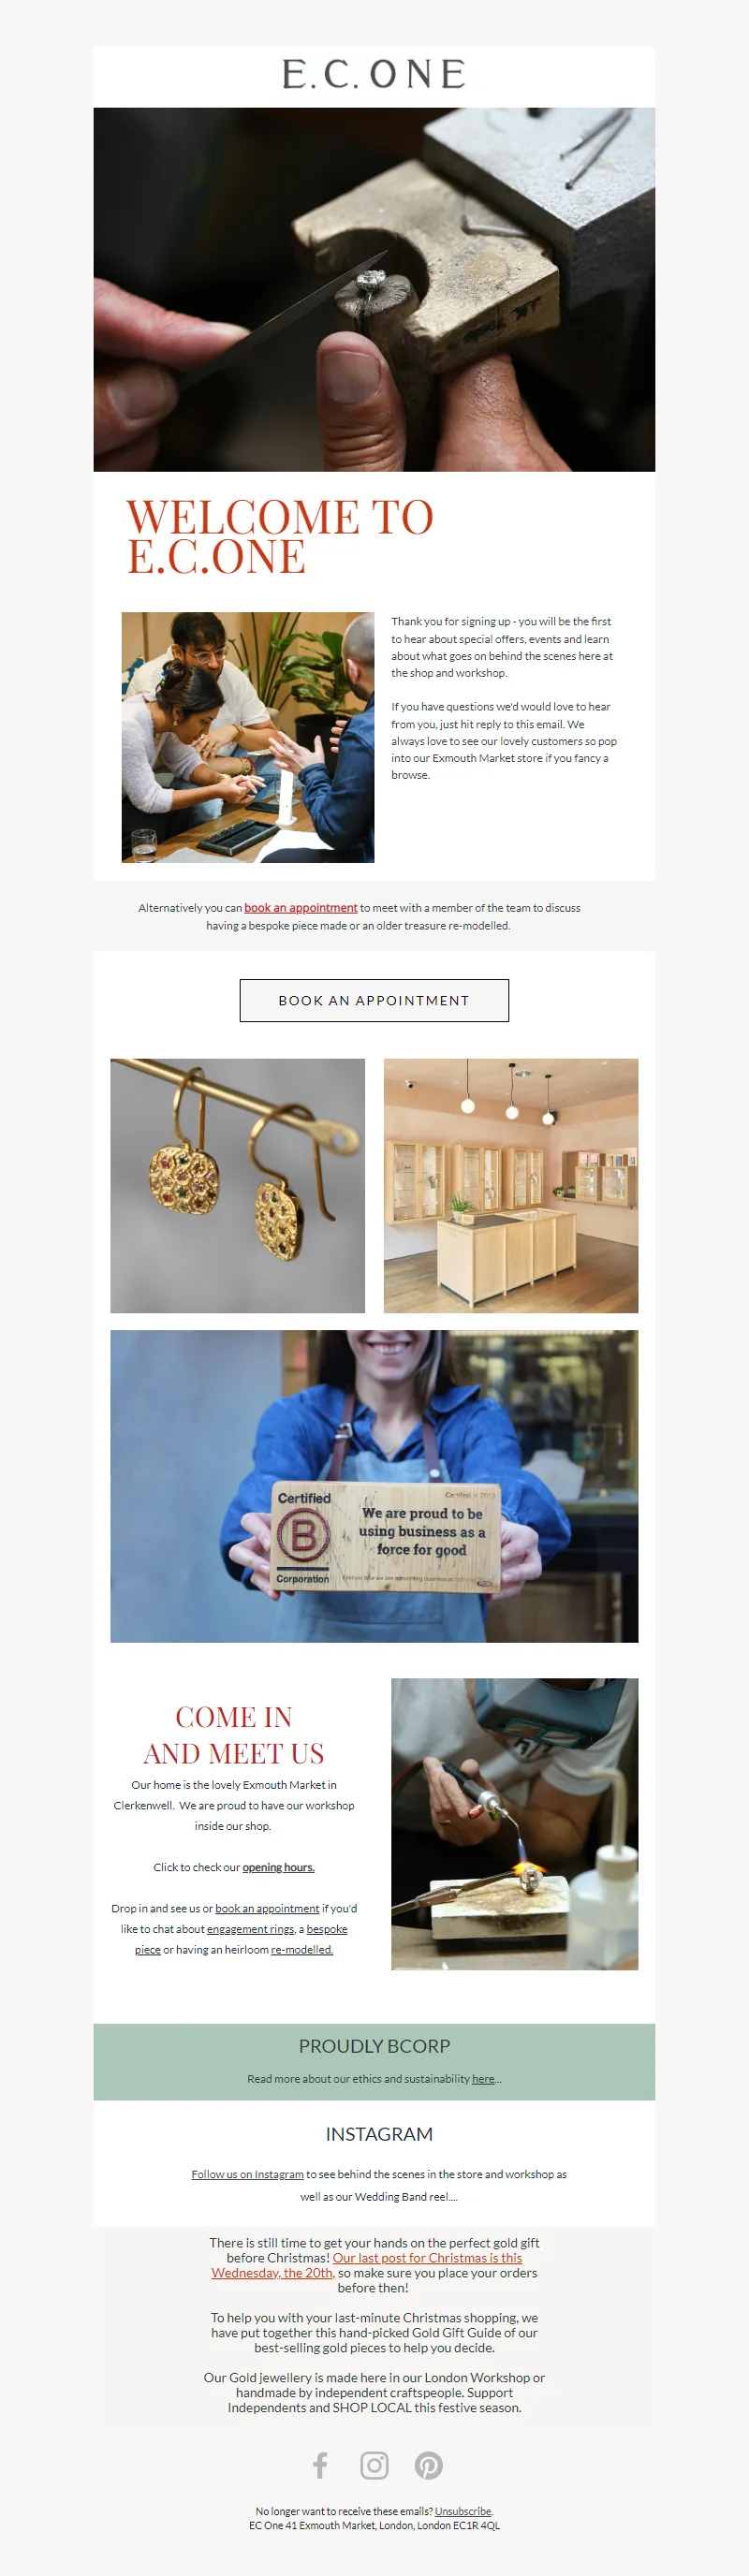This screenshot has height=2576, width=749.
Task: Click the Certified B Corporation image
Action: [x=374, y=1486]
